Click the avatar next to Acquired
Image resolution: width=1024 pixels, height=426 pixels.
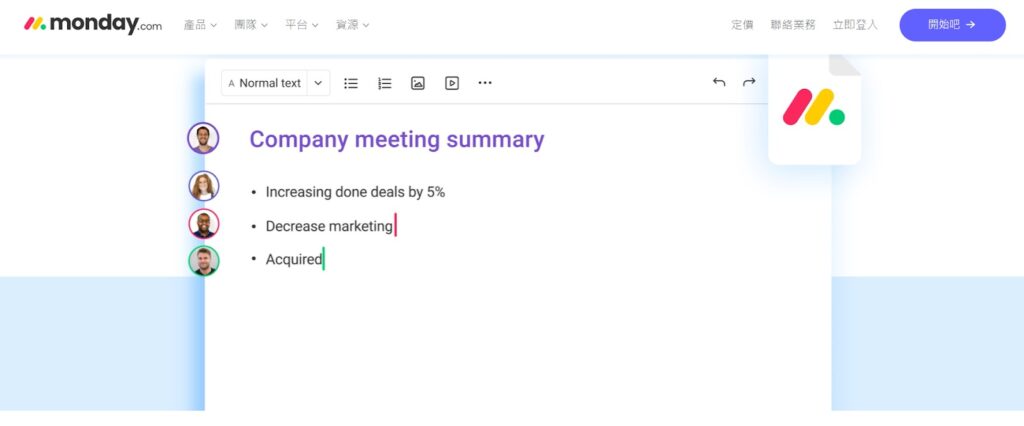(x=204, y=261)
